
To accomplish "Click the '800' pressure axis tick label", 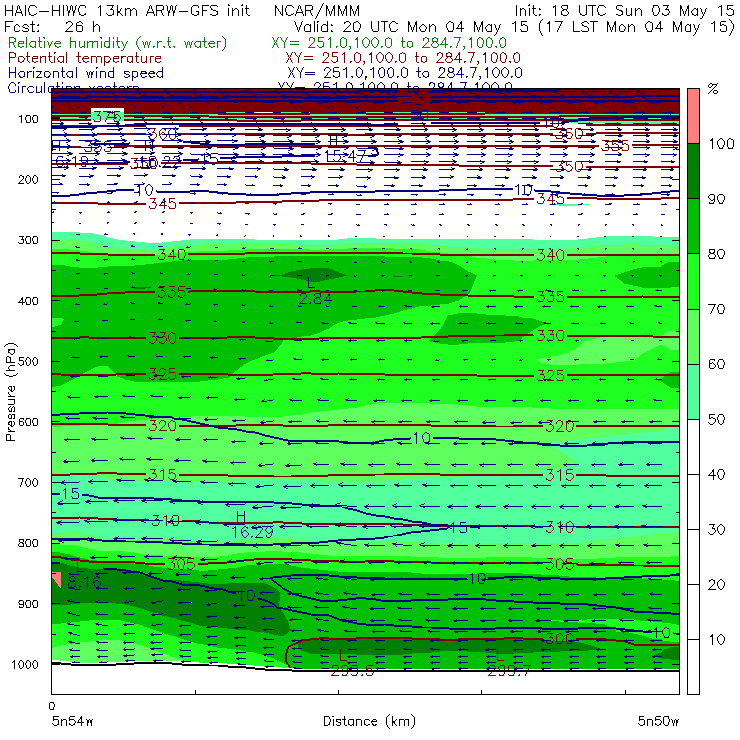I will coord(28,543).
